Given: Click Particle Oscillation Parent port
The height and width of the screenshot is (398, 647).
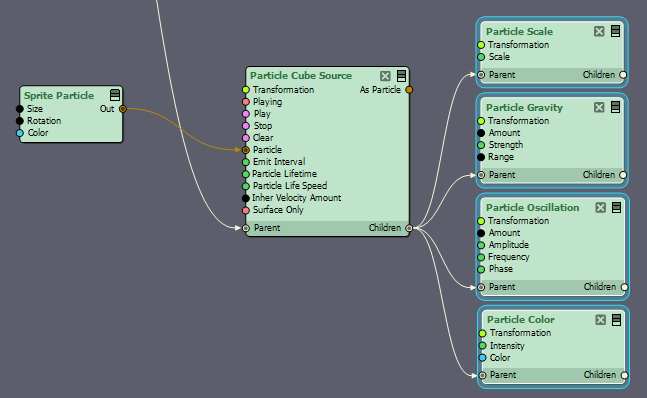Looking at the screenshot, I should coord(481,287).
